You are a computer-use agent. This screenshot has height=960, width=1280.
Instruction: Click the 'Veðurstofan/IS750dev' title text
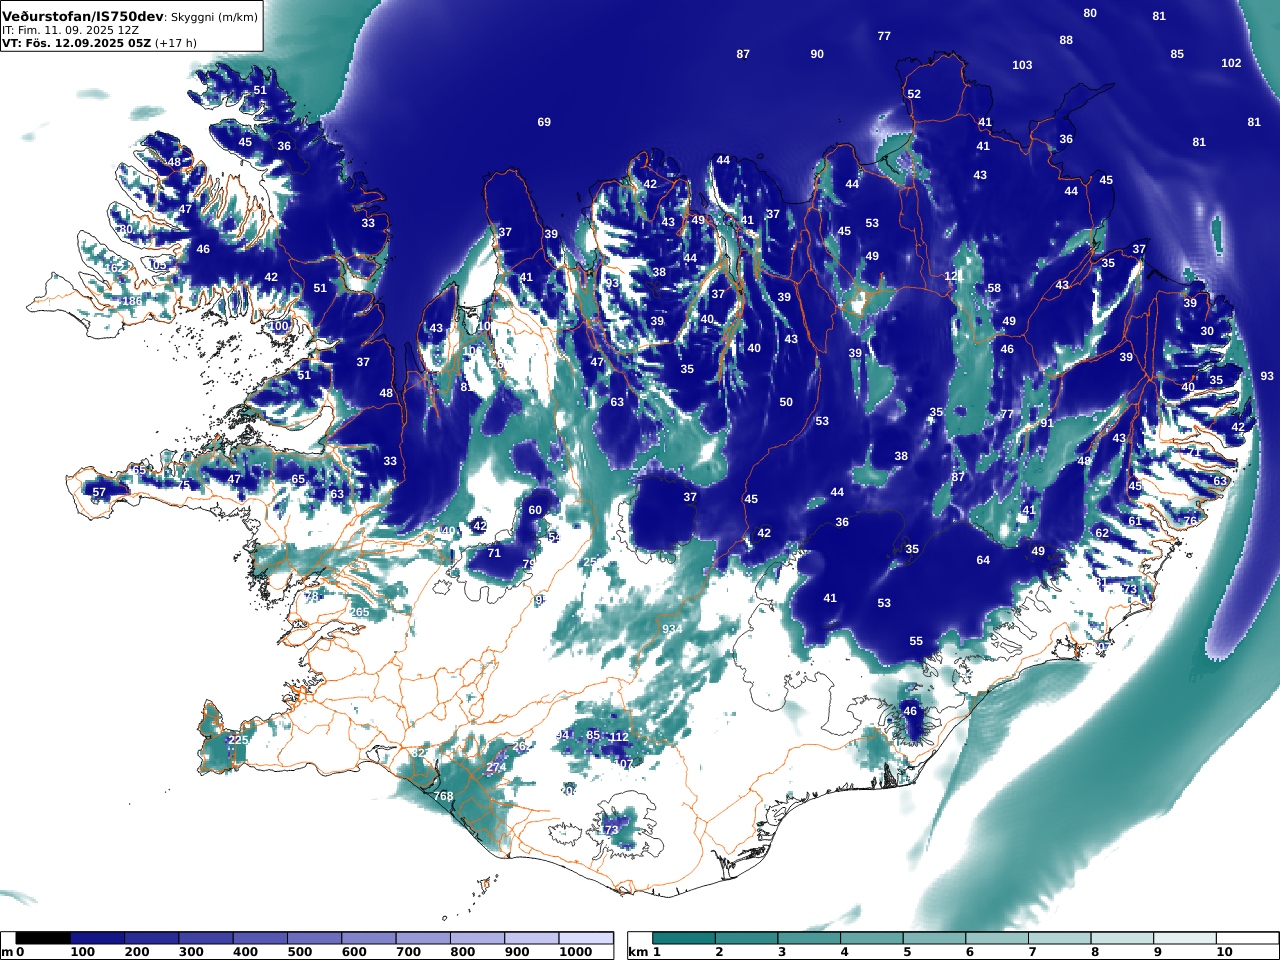(82, 17)
